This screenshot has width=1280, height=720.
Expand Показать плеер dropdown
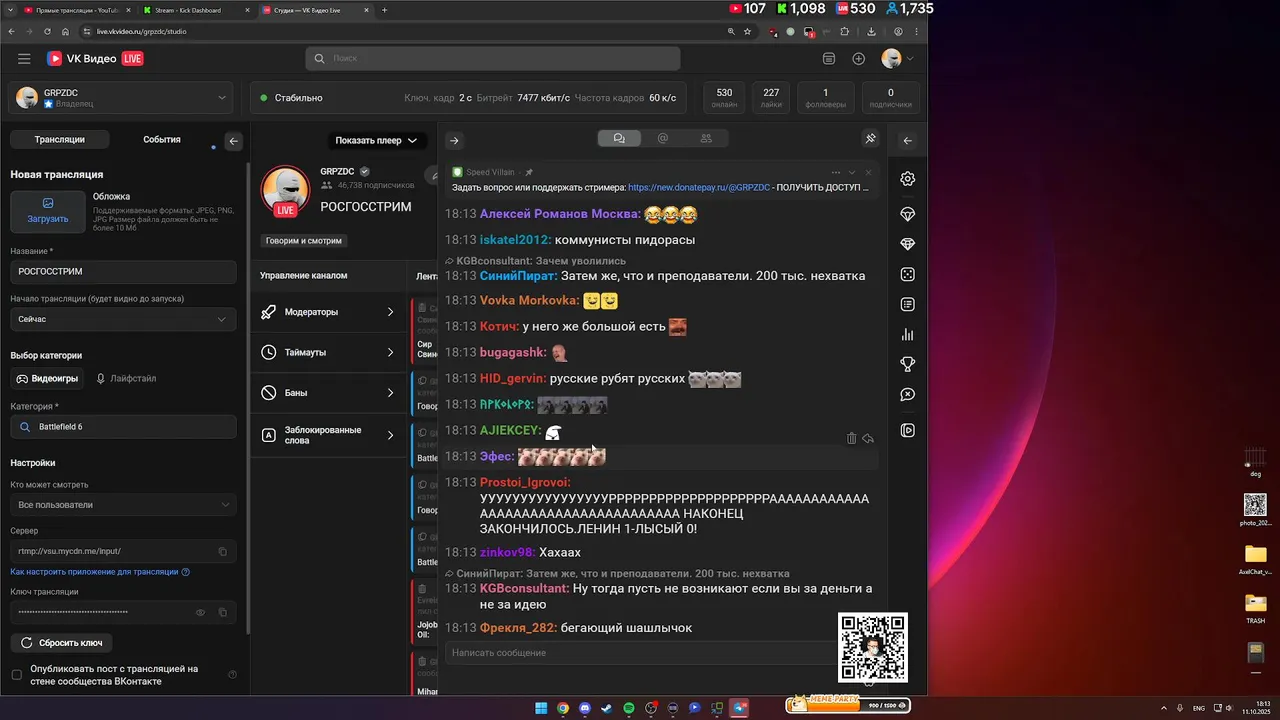pos(376,141)
